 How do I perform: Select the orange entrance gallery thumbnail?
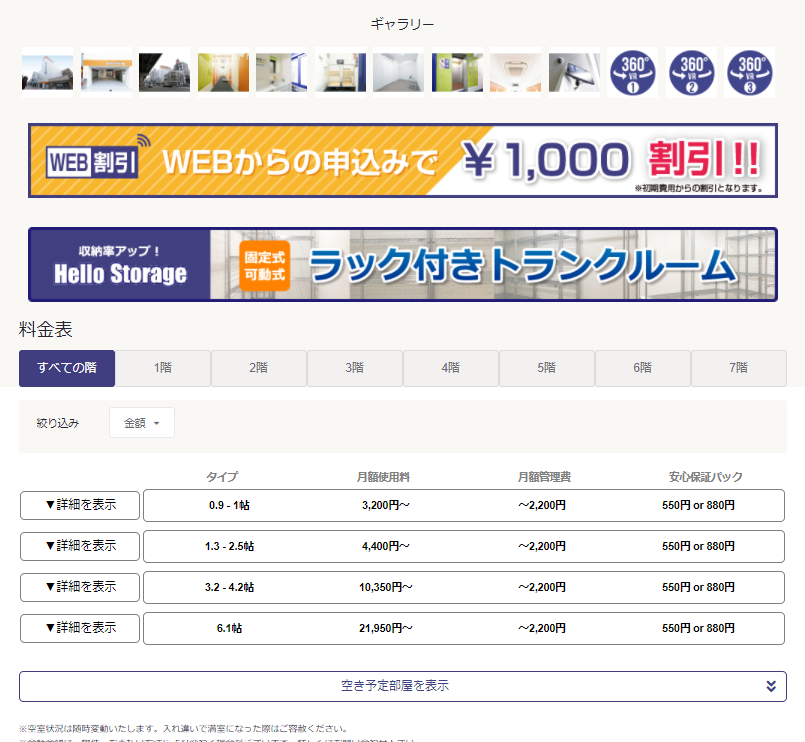106,72
